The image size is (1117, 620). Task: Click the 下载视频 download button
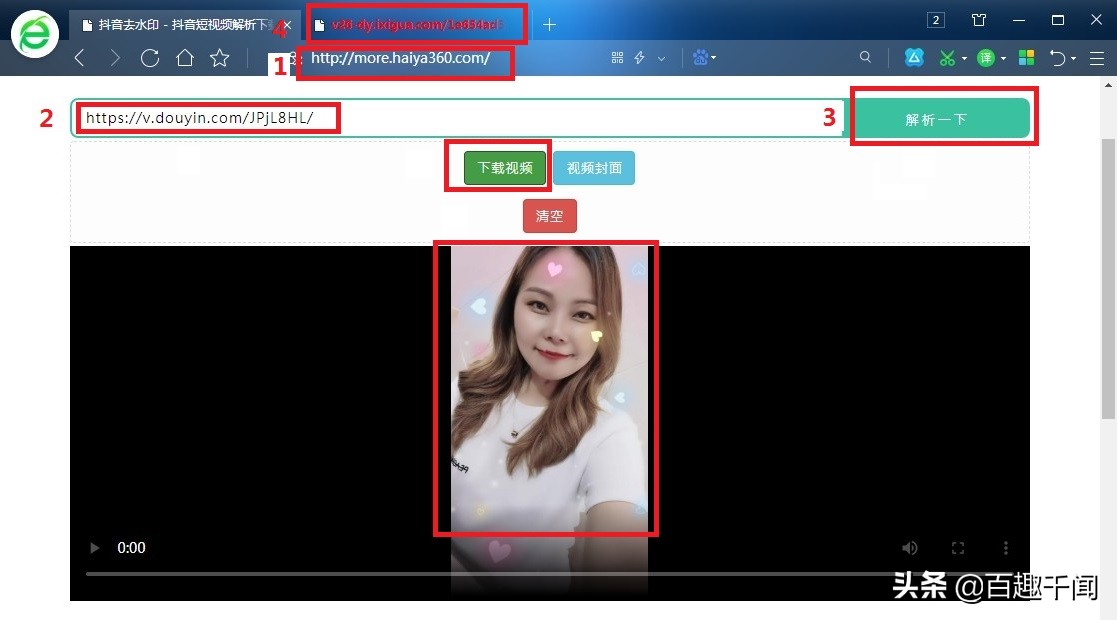pos(505,167)
